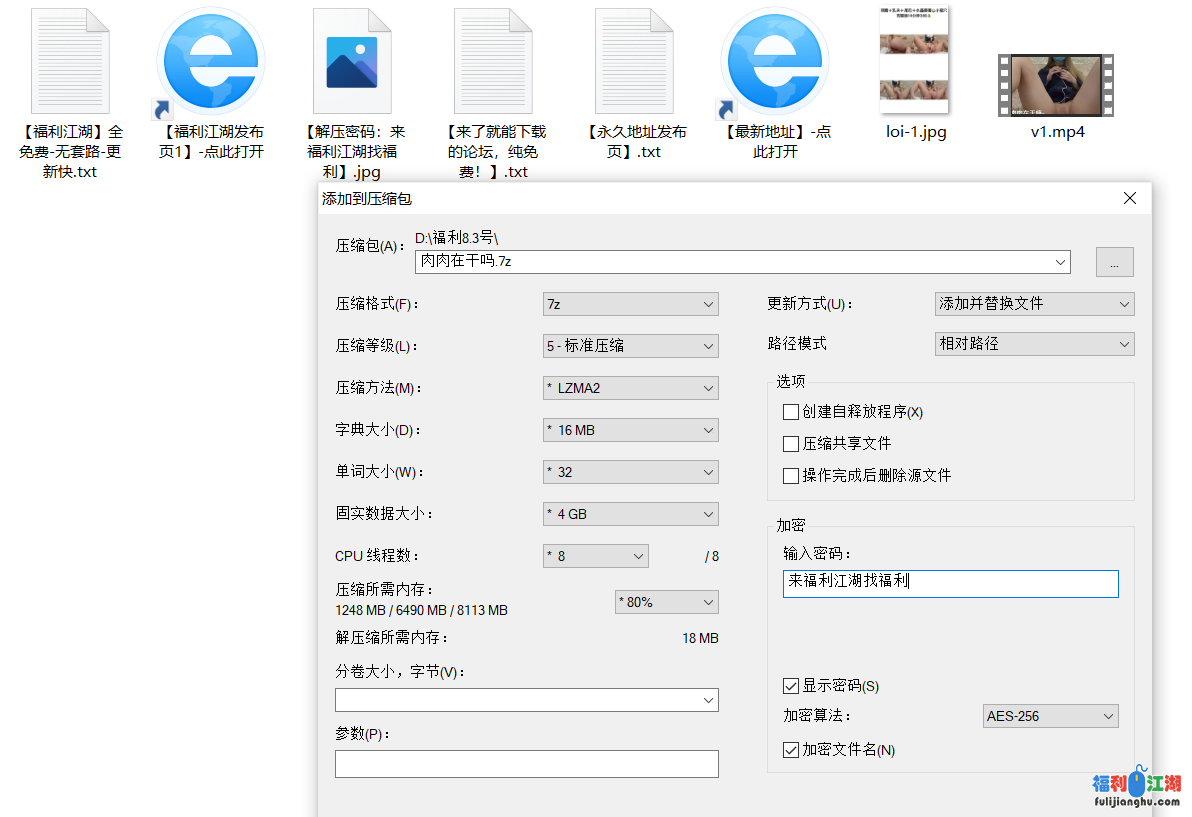Enable 操作完成后删除源文件 checkbox
Viewport: 1192px width, 817px height.
(x=791, y=476)
